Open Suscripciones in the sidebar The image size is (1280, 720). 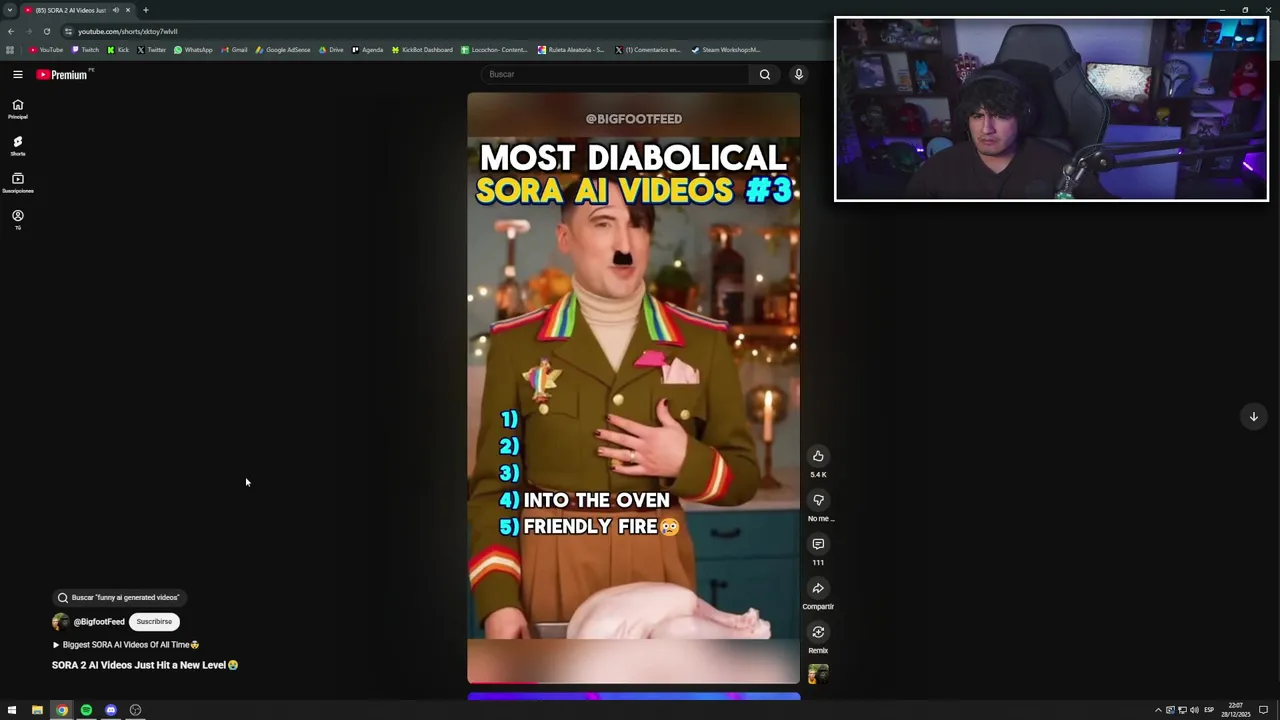17,183
